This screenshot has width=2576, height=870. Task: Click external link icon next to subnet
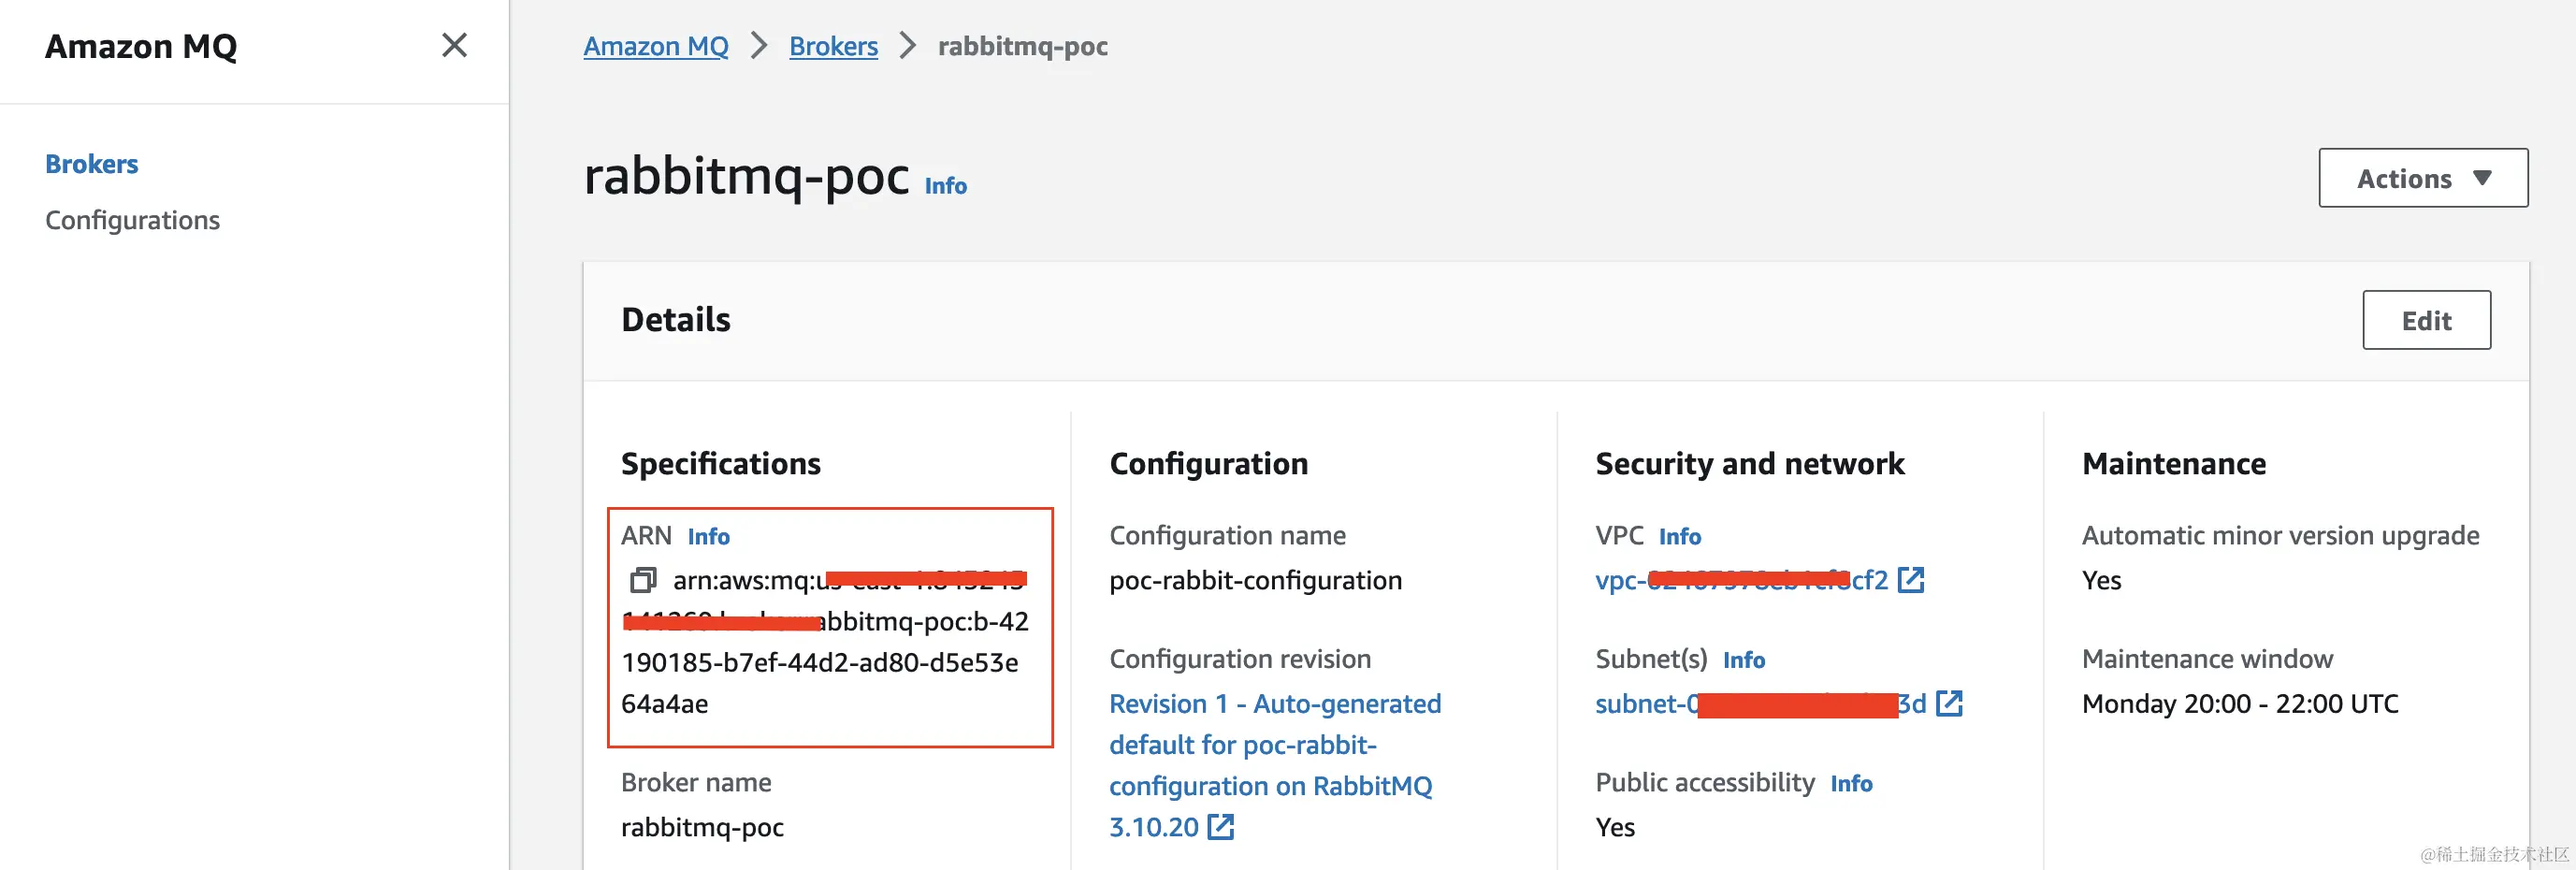click(1949, 703)
